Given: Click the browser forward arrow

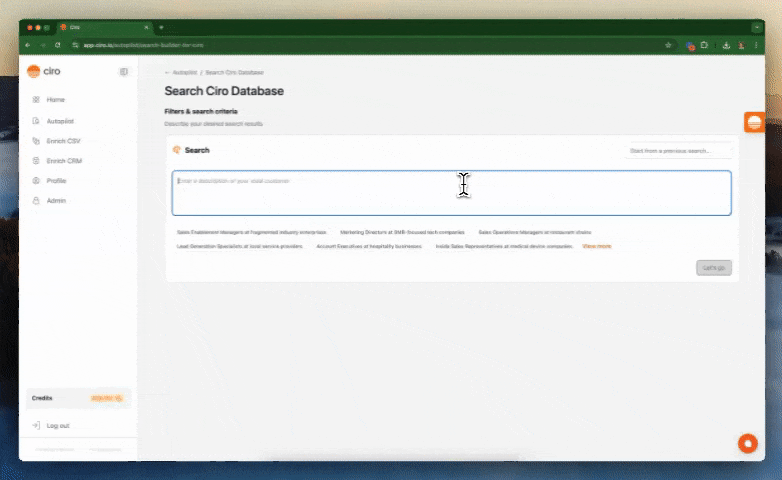Looking at the screenshot, I should 43,45.
